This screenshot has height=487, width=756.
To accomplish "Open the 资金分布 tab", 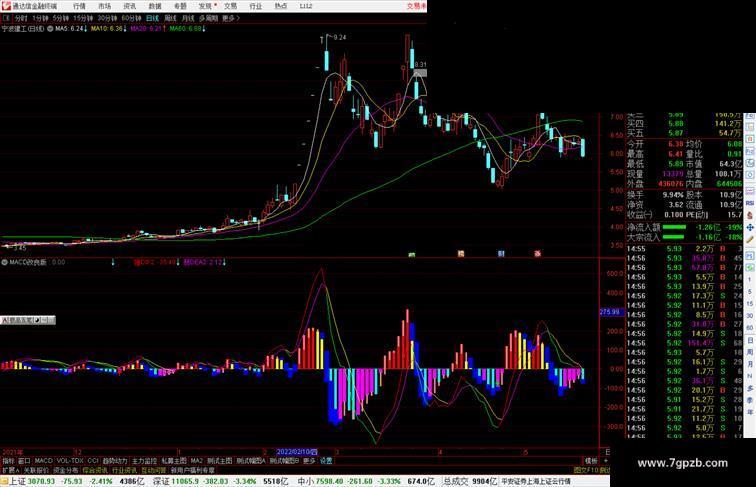I will coord(66,470).
